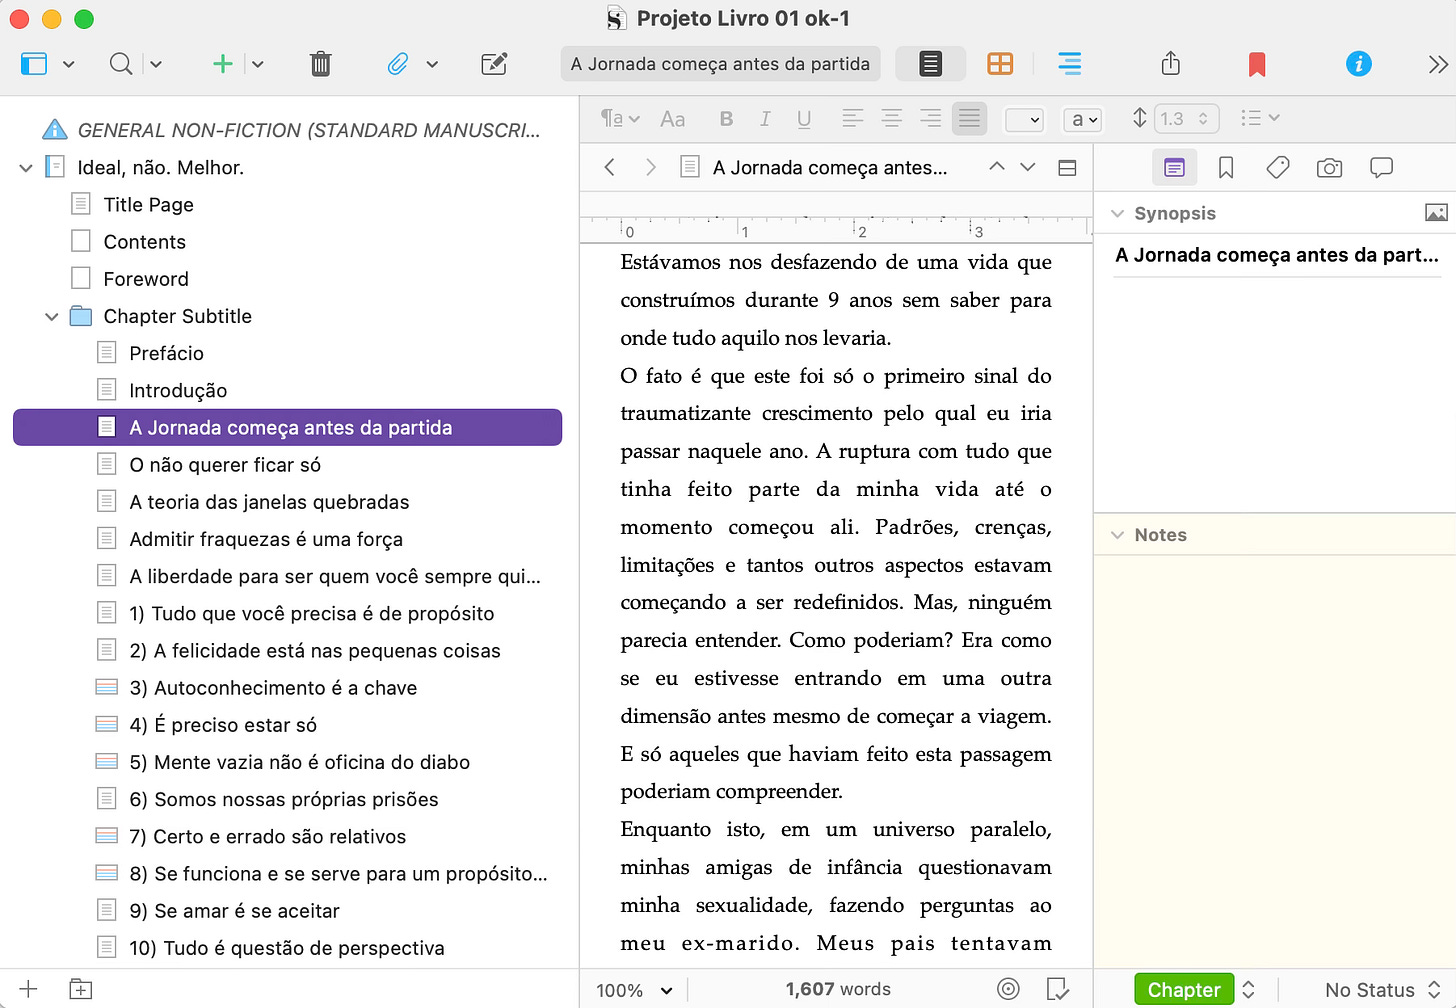Open view options dropdown next to sidebar icon
The image size is (1456, 1008).
coord(68,64)
